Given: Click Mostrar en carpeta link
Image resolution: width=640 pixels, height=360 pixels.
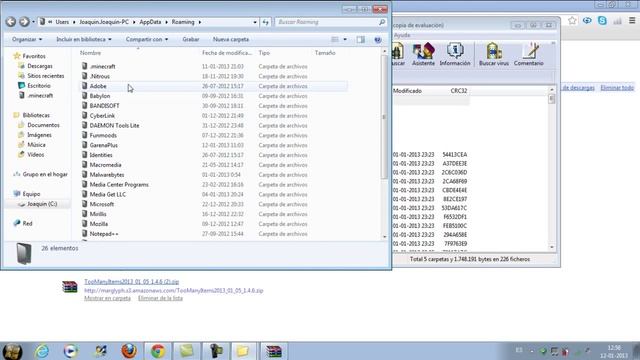Looking at the screenshot, I should (107, 298).
